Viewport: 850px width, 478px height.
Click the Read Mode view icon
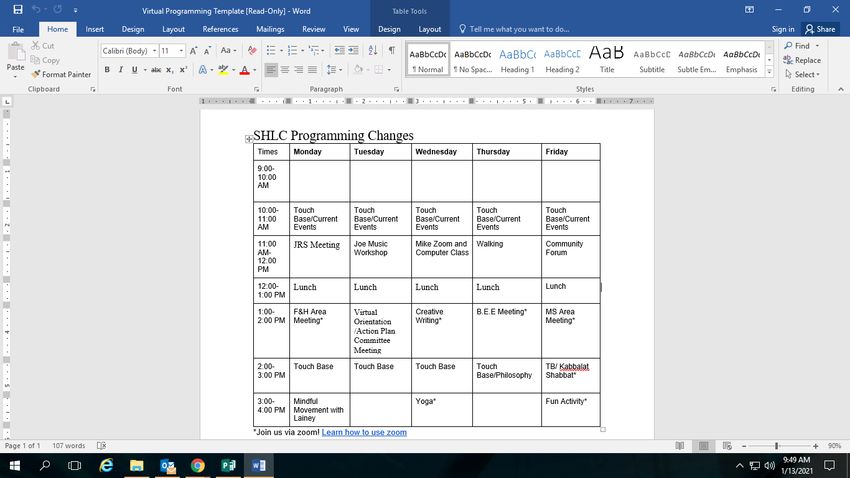[x=679, y=445]
